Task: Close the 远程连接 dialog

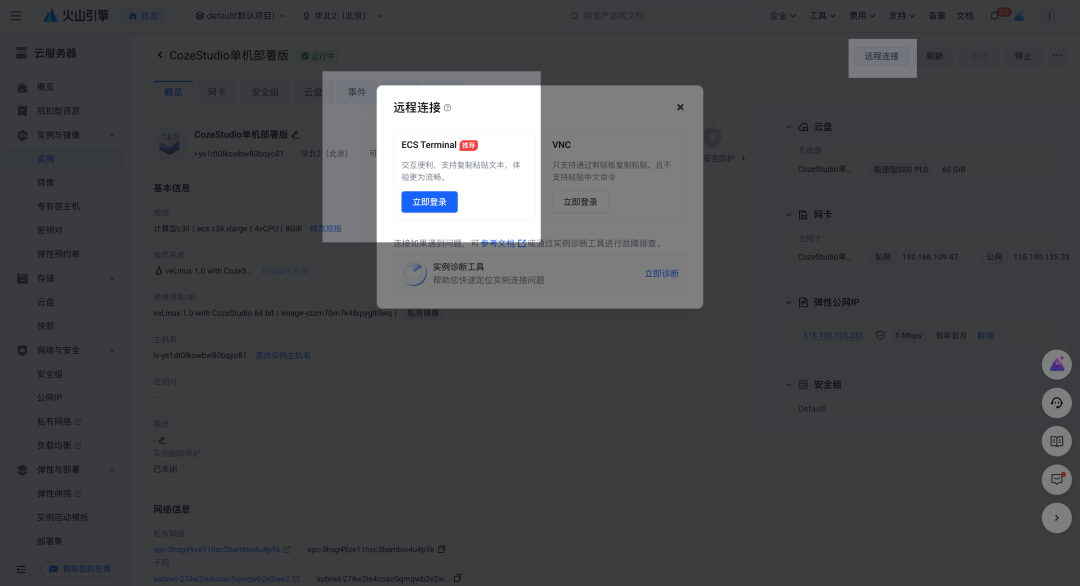Action: [x=680, y=107]
